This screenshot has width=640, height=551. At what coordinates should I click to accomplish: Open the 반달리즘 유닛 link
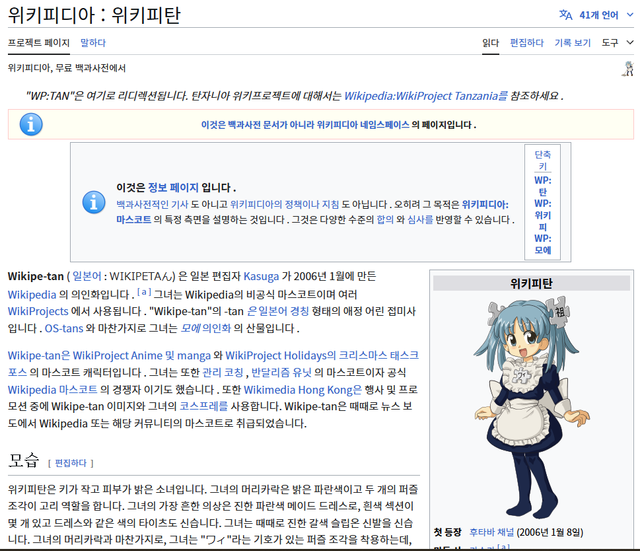pyautogui.click(x=281, y=372)
